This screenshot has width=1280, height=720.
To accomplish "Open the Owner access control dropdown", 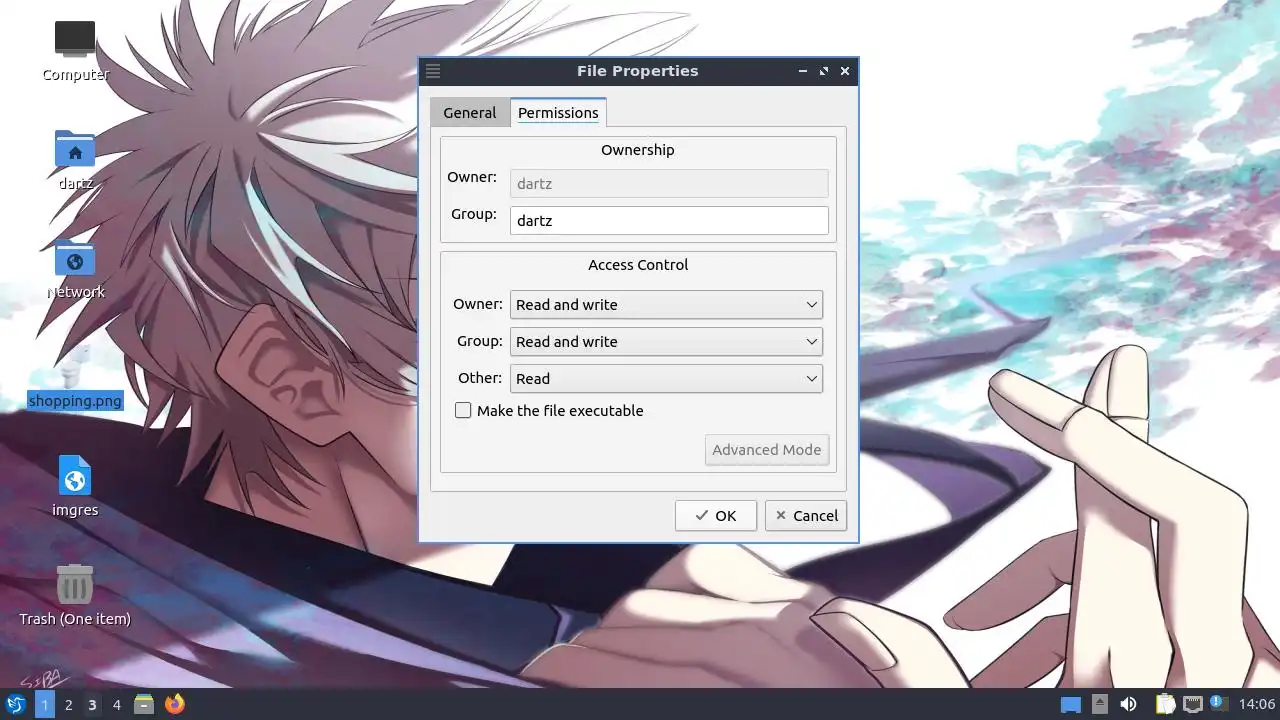I will pos(666,305).
